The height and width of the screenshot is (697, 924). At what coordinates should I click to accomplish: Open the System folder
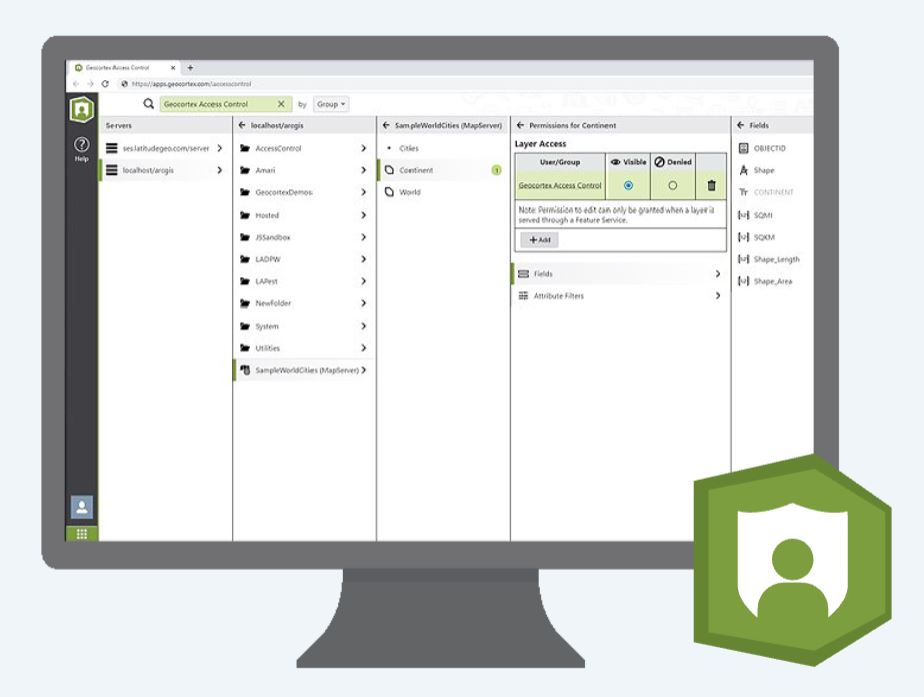(304, 326)
